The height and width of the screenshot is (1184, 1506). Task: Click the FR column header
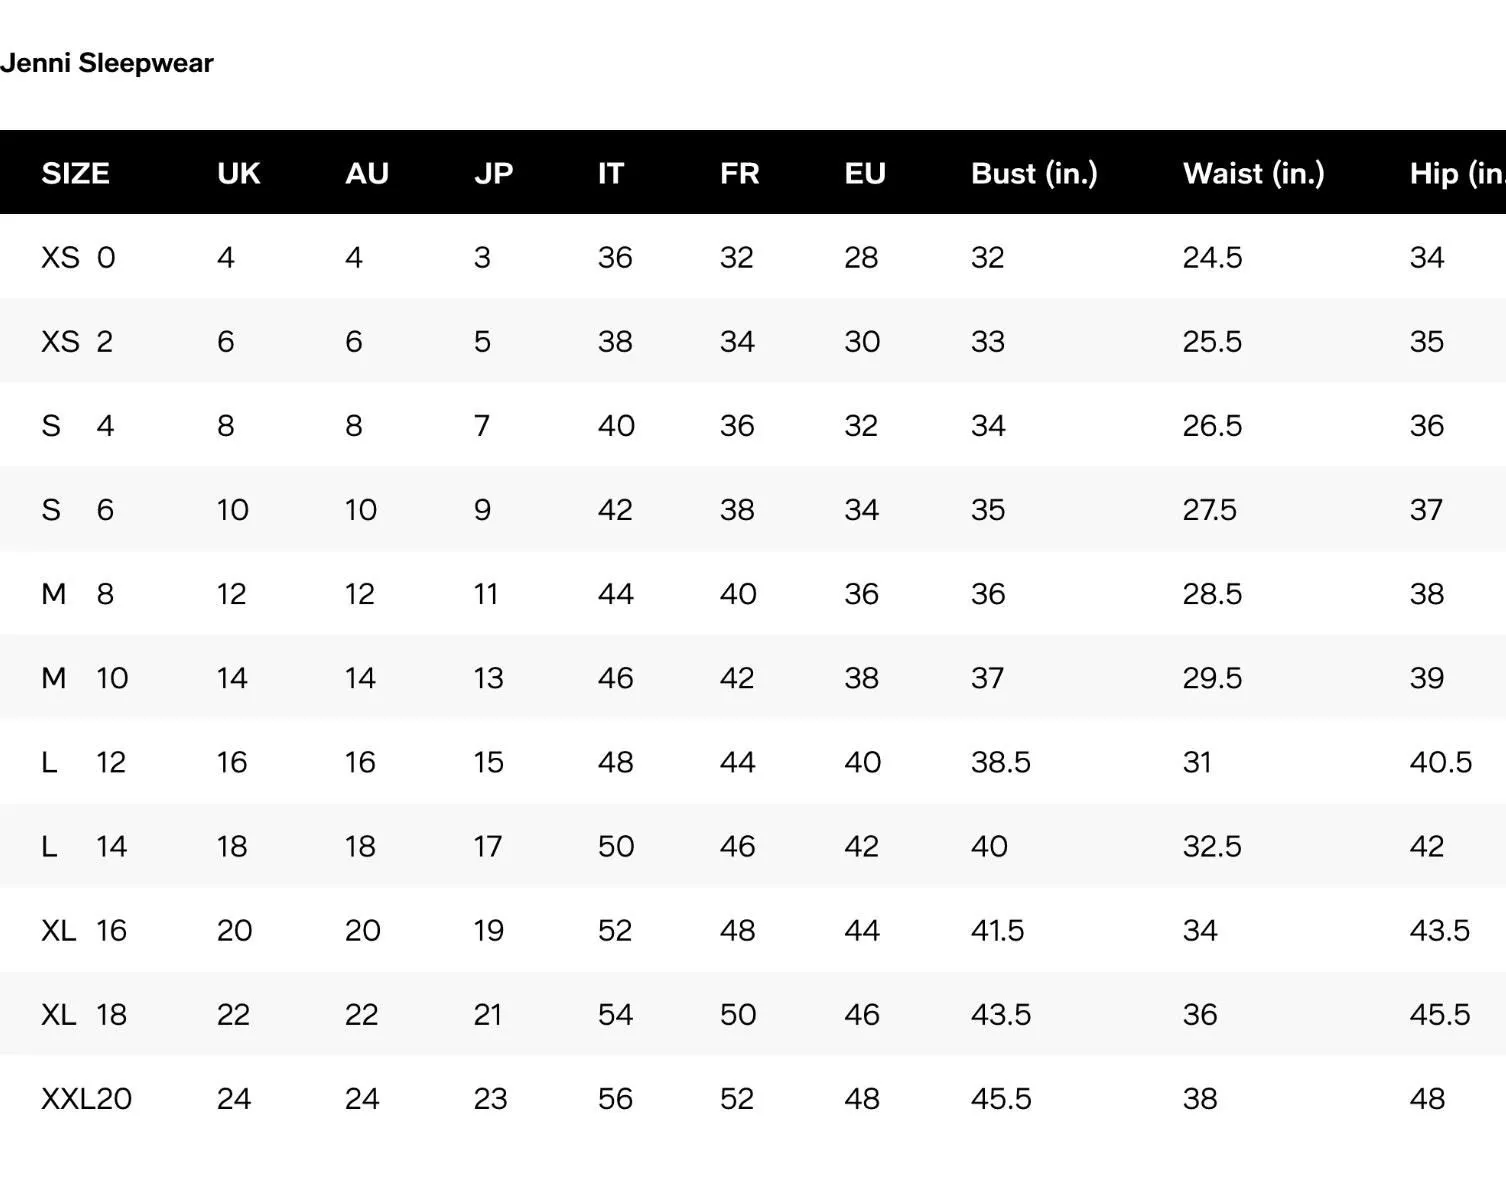pyautogui.click(x=739, y=173)
